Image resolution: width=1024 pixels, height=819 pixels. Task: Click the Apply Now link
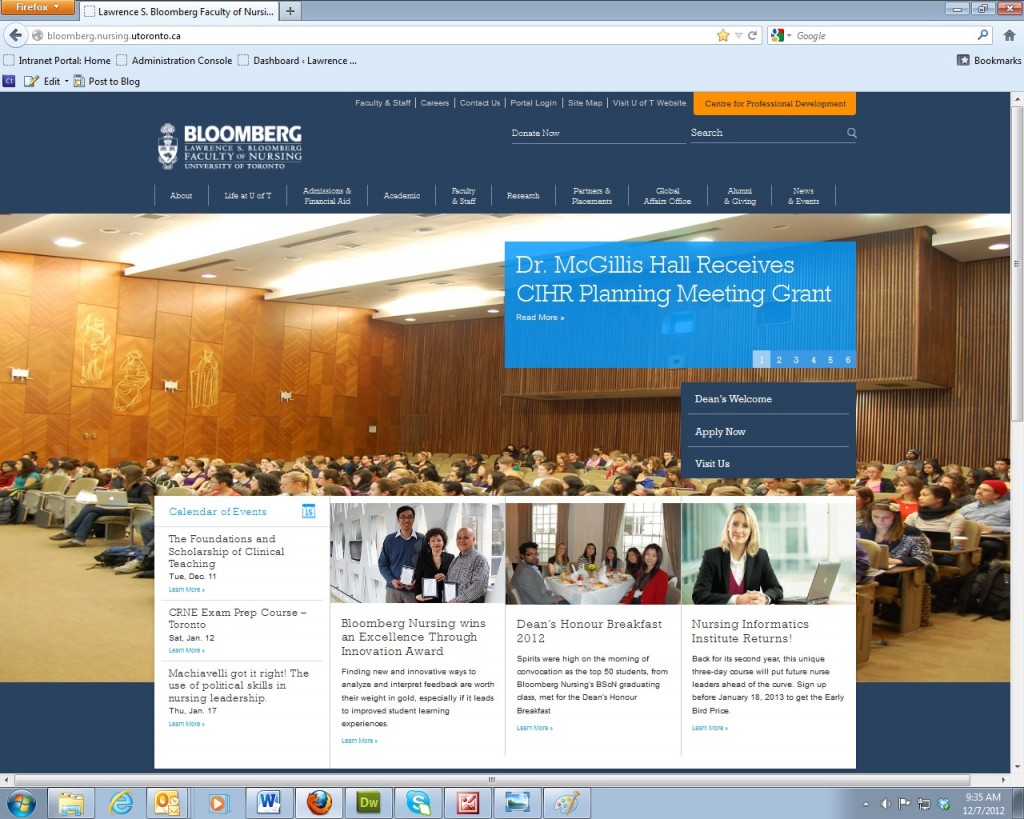click(720, 432)
